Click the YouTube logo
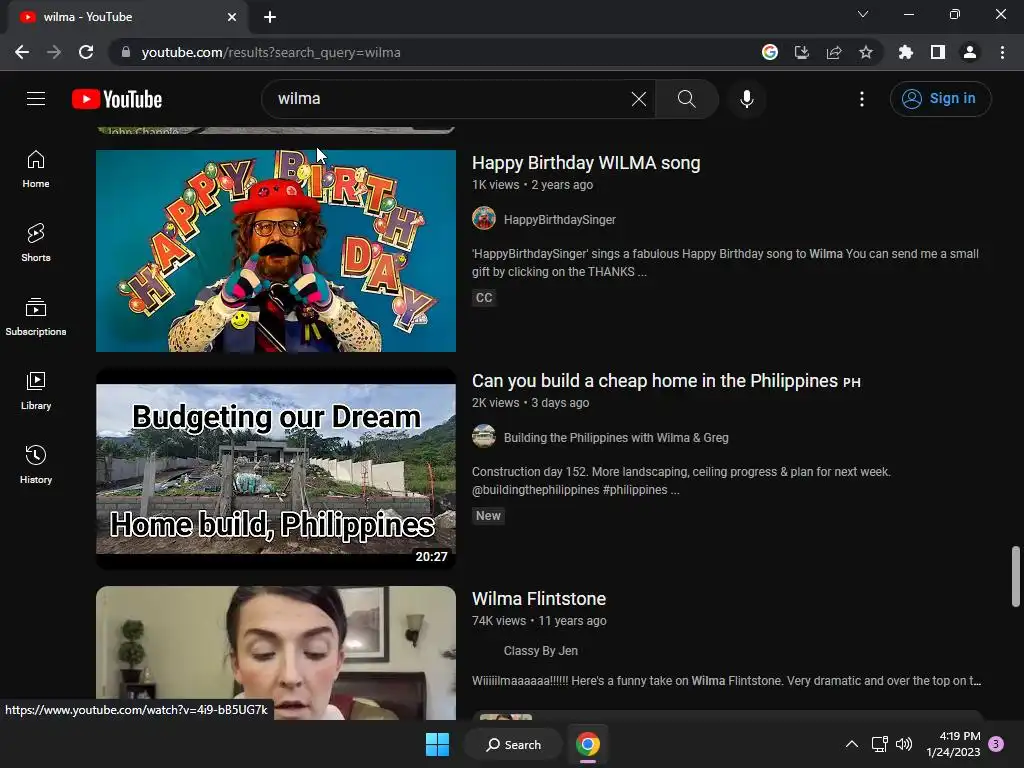Screen dimensions: 1024x768 [x=117, y=99]
